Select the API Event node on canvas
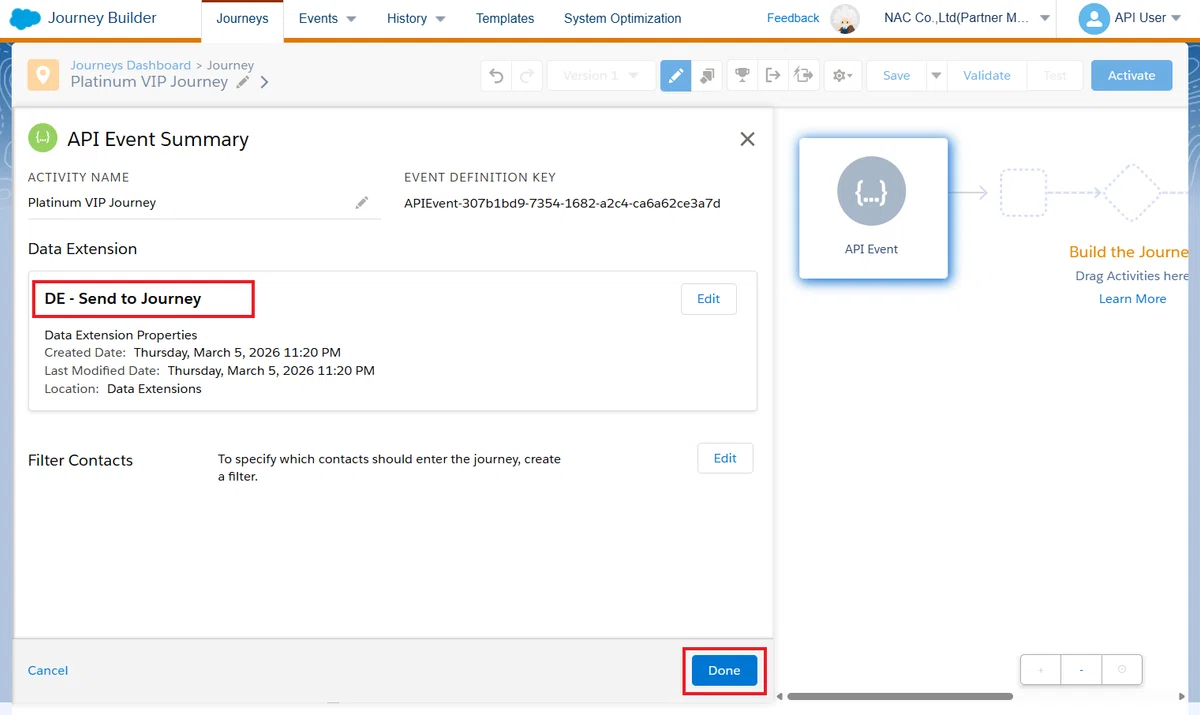The width and height of the screenshot is (1200, 715). click(x=873, y=208)
